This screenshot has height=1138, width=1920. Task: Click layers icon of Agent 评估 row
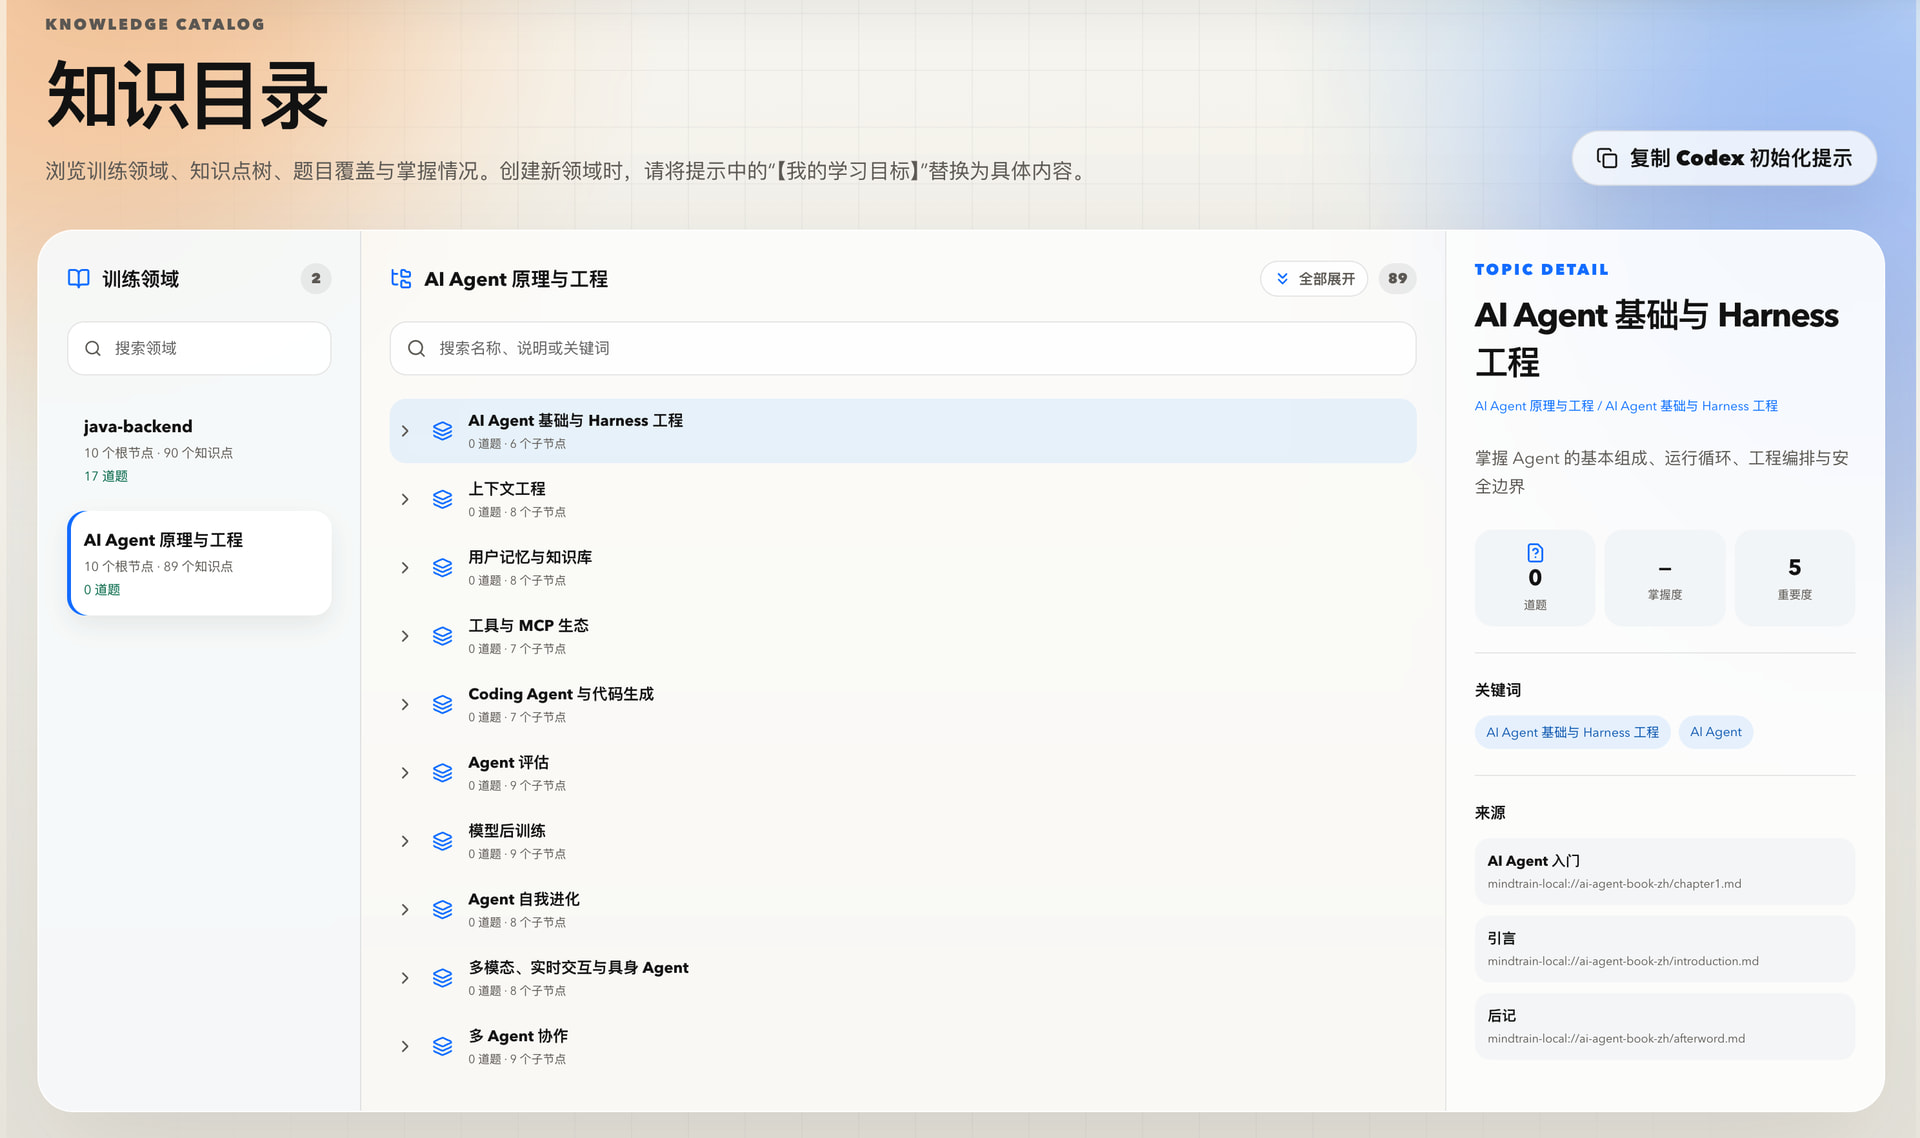point(442,773)
